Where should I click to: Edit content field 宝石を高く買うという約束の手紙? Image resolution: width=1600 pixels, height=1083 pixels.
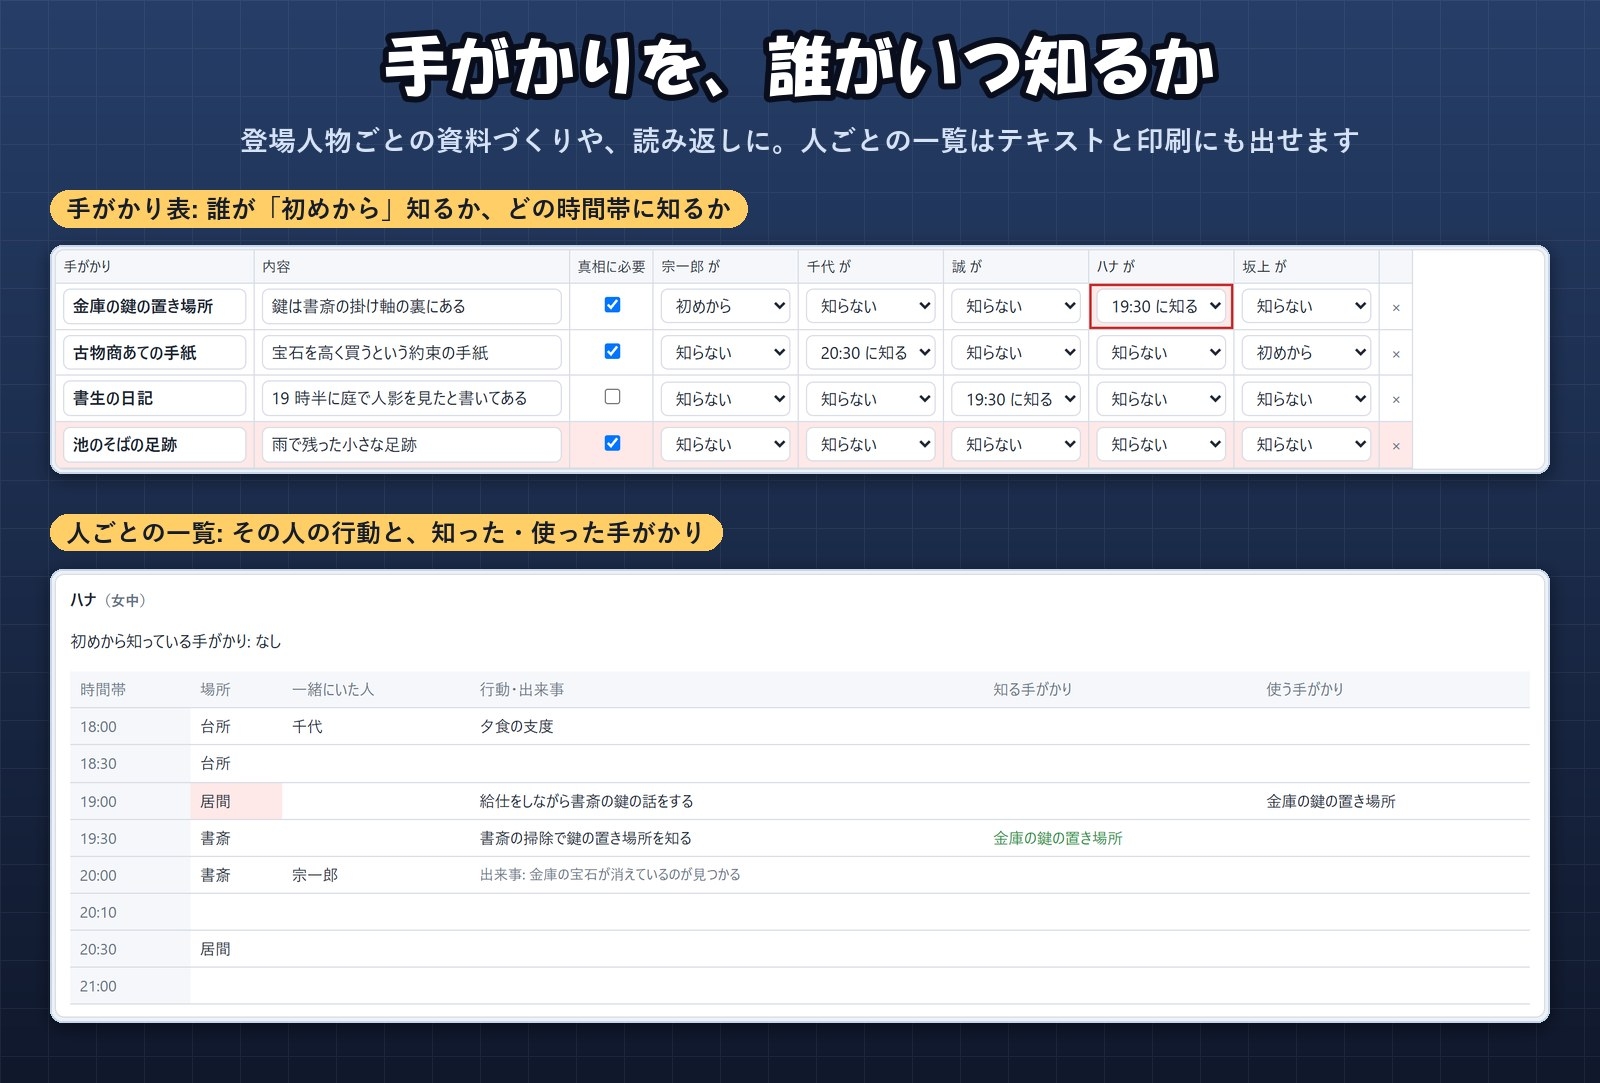pos(411,352)
